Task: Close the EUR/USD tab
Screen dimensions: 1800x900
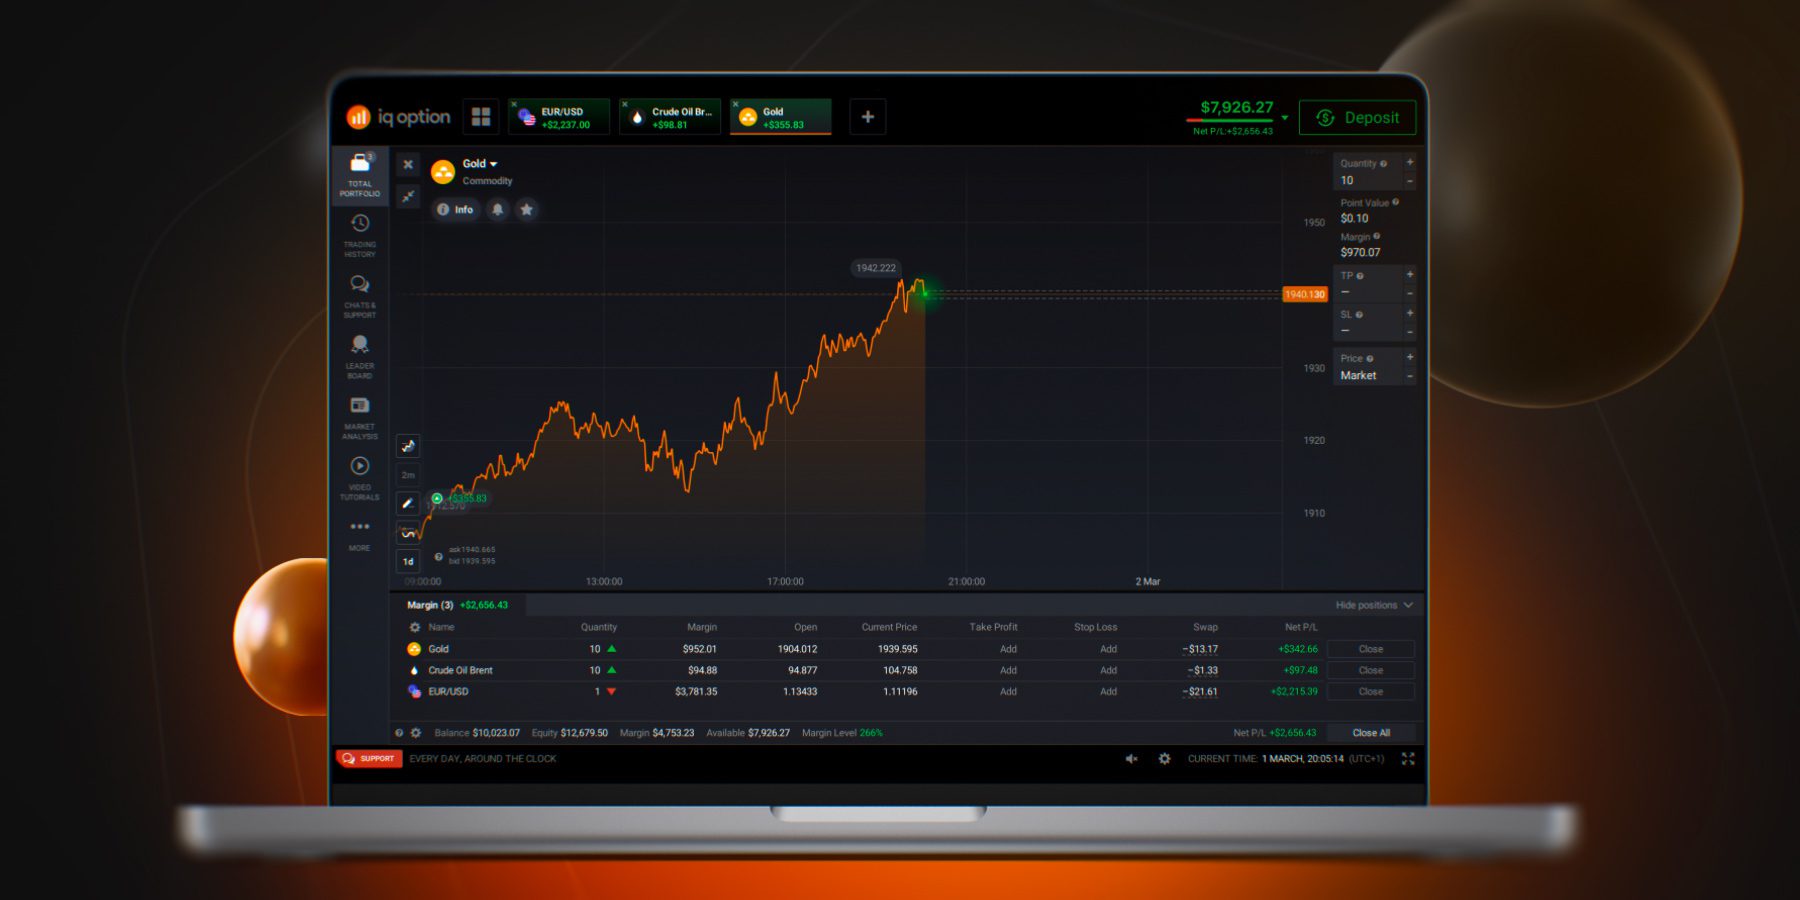Action: tap(514, 104)
